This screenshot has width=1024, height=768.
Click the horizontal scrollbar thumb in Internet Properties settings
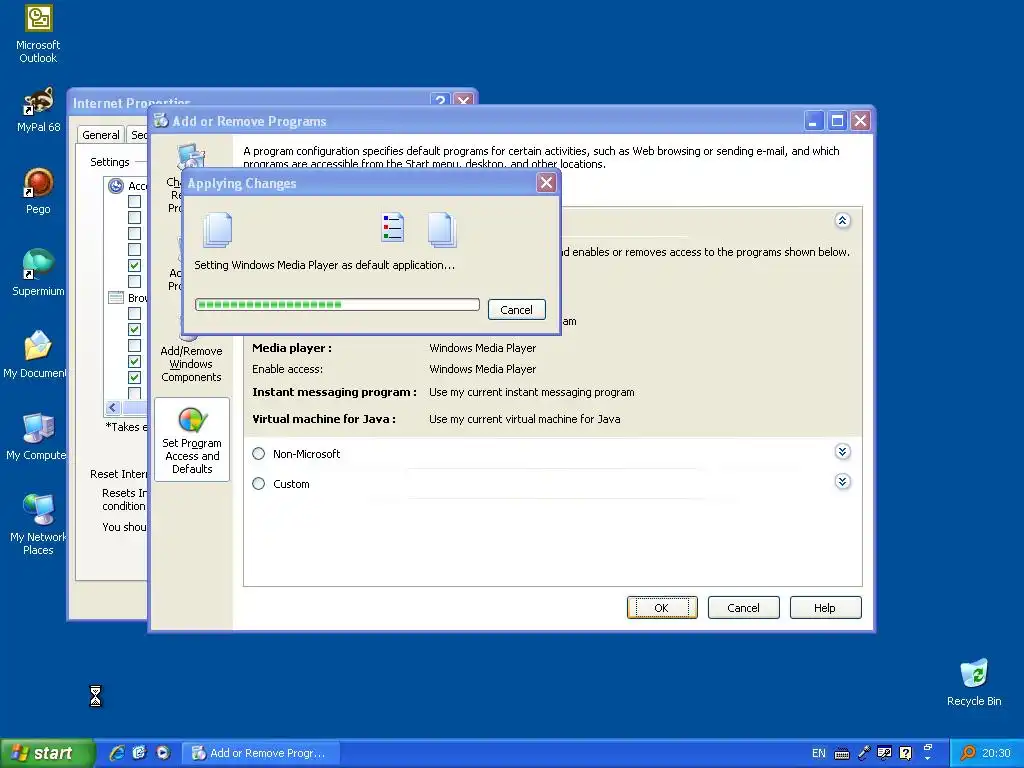pyautogui.click(x=135, y=408)
